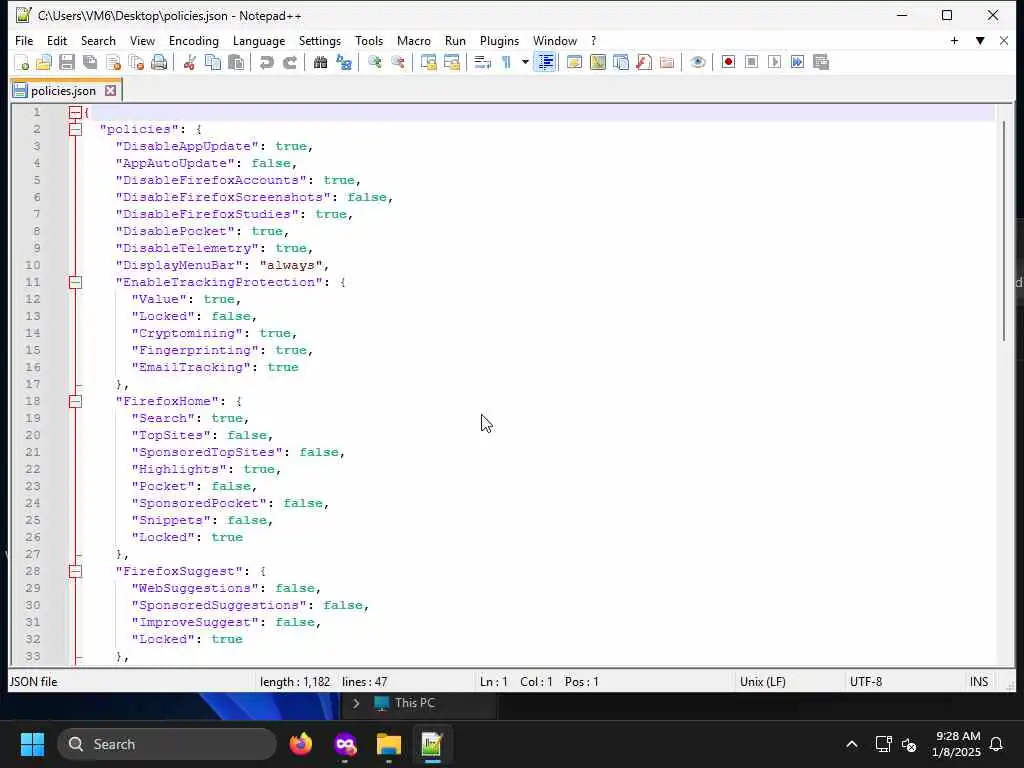This screenshot has width=1024, height=768.
Task: Toggle the indent guide toolbar button
Action: pyautogui.click(x=545, y=62)
